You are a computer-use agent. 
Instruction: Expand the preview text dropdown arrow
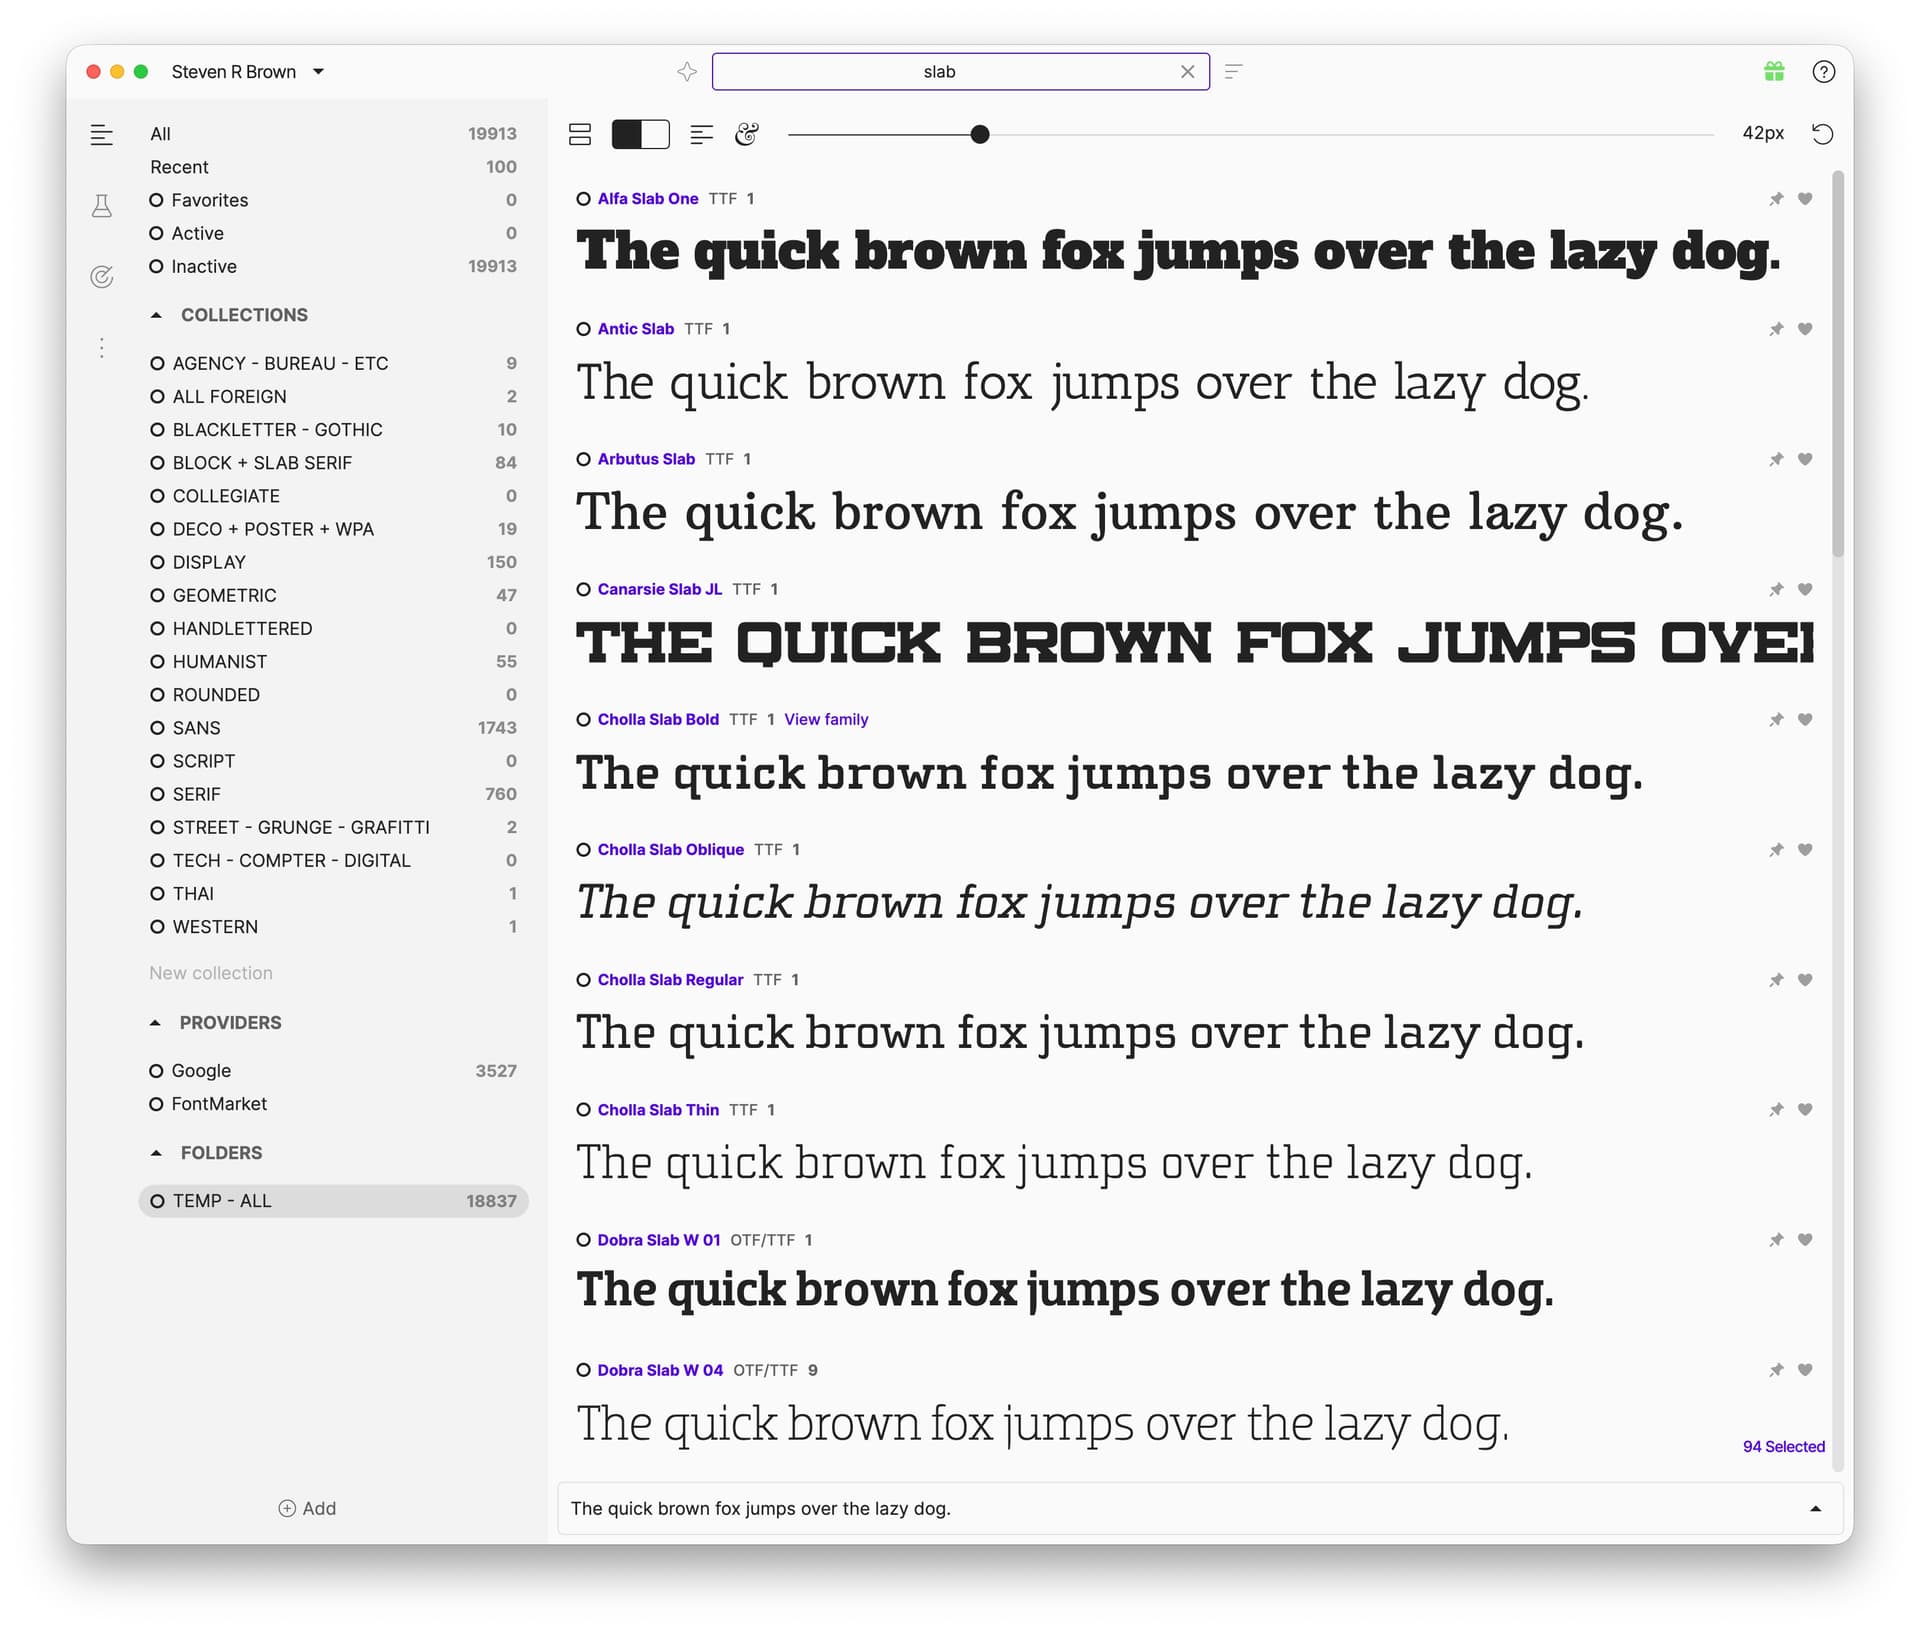(x=1815, y=1508)
